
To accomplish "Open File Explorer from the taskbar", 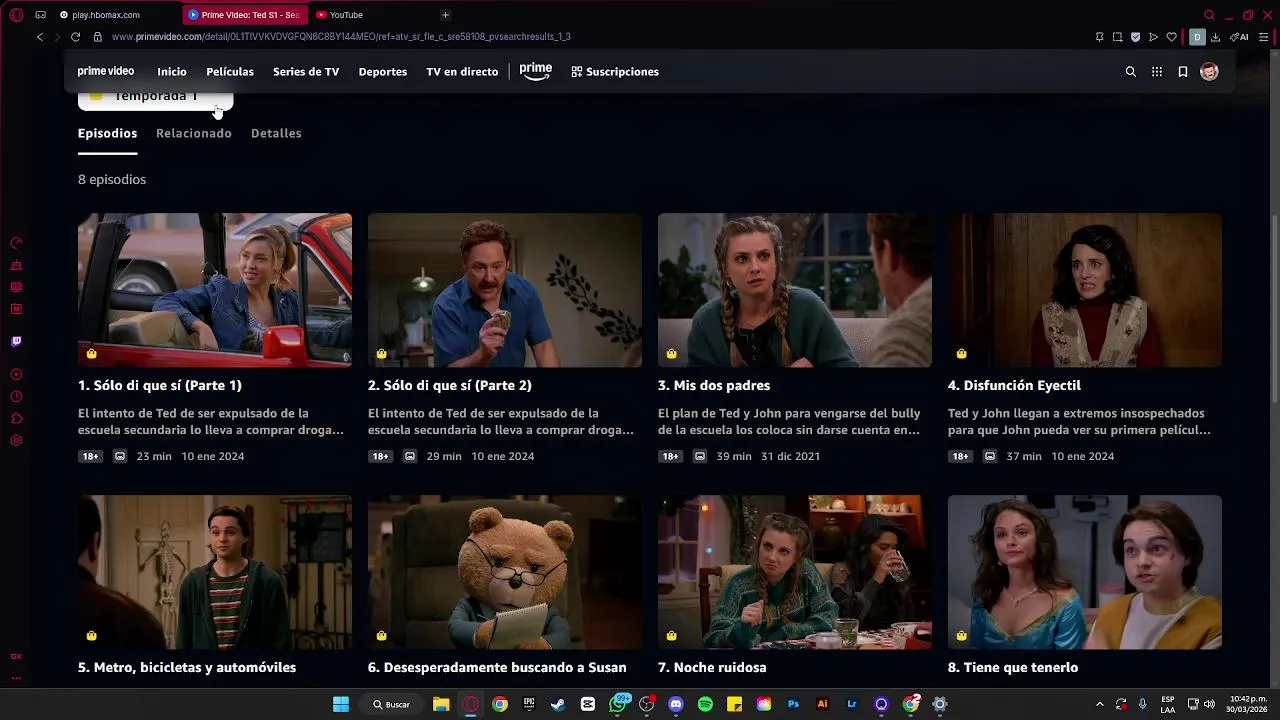I will point(441,704).
